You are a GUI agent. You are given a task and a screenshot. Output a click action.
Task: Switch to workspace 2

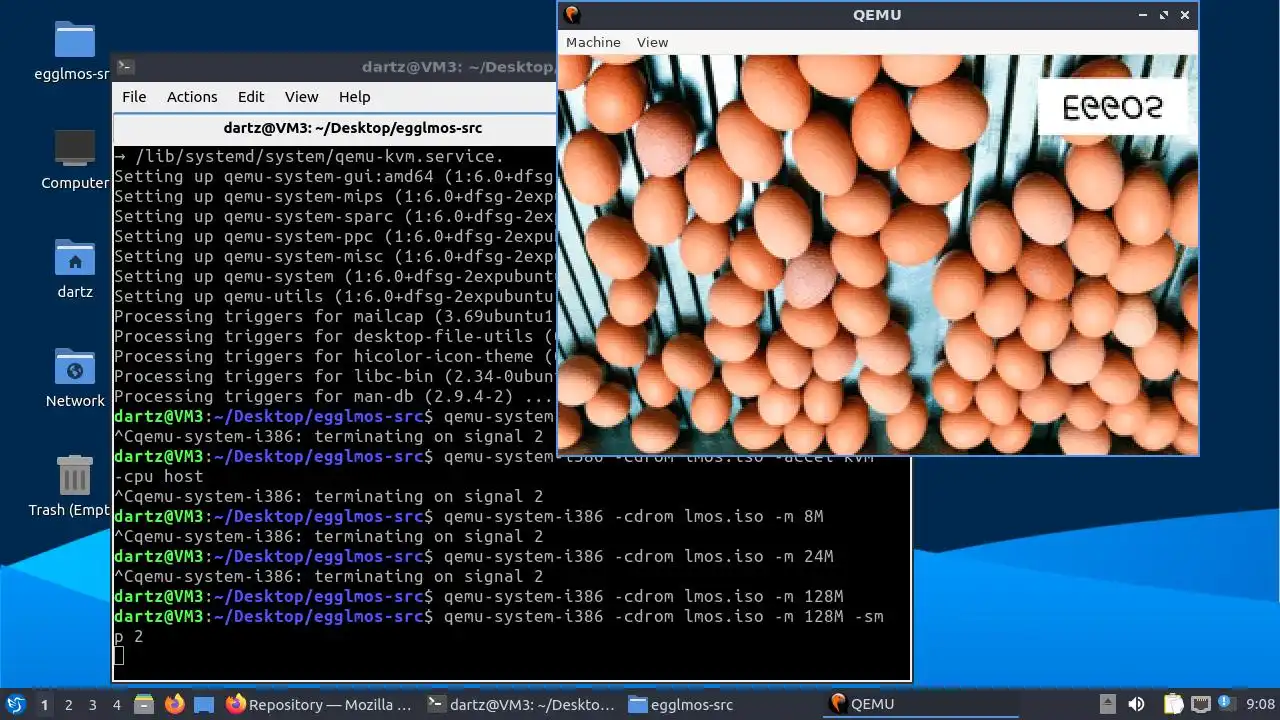(x=68, y=704)
